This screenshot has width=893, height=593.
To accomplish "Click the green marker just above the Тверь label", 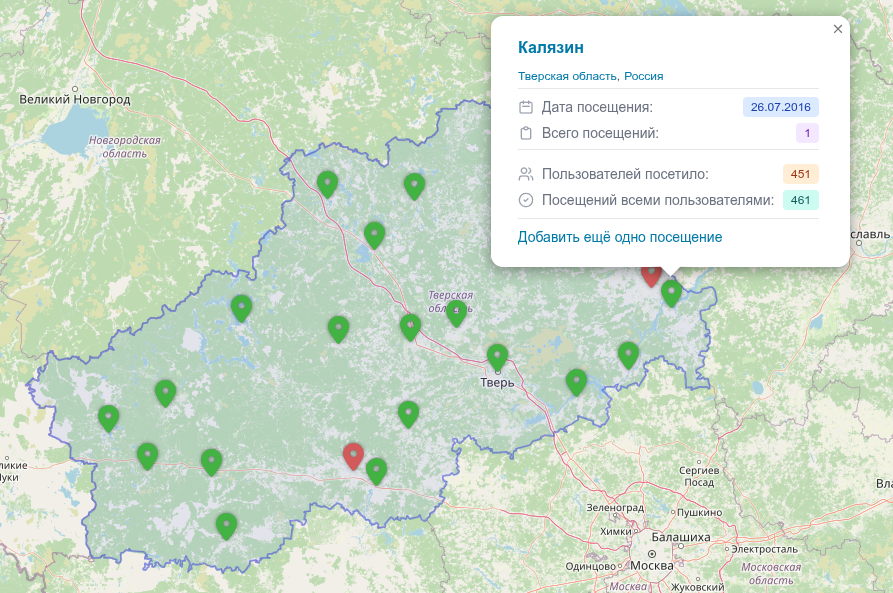I will pos(497,356).
